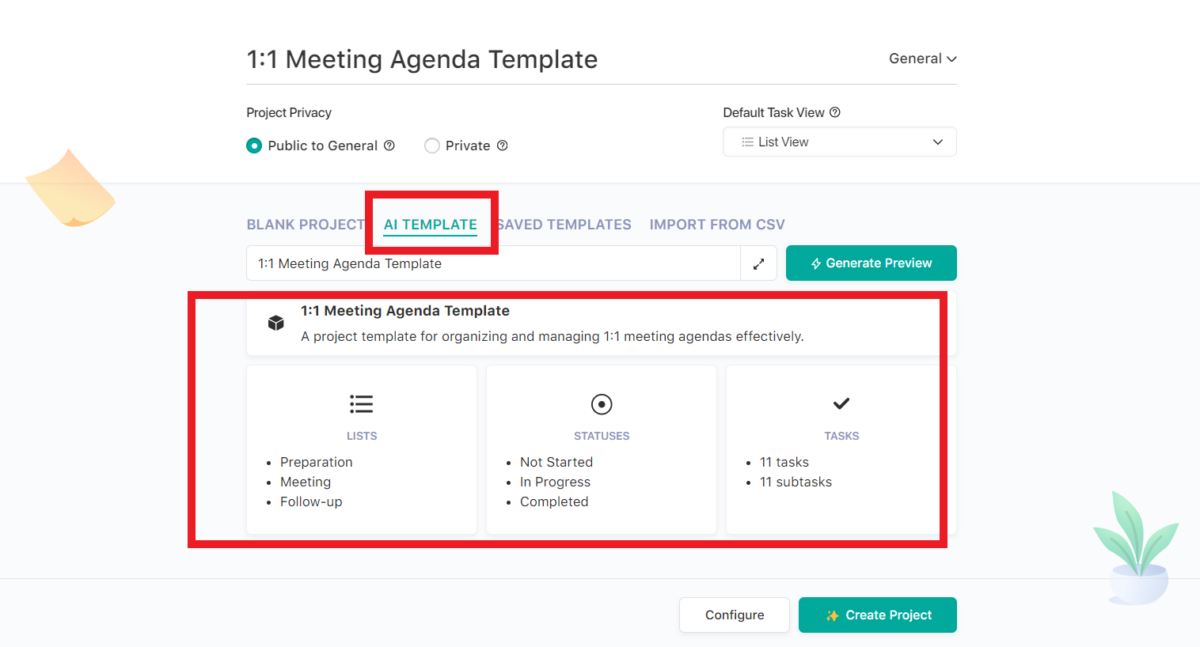
Task: Select the Private privacy option
Action: pos(431,145)
